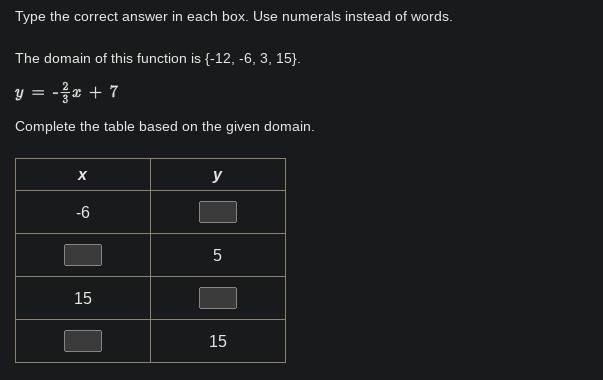Click the variable y starting the equation
Screen dimensions: 603x380
point(19,93)
